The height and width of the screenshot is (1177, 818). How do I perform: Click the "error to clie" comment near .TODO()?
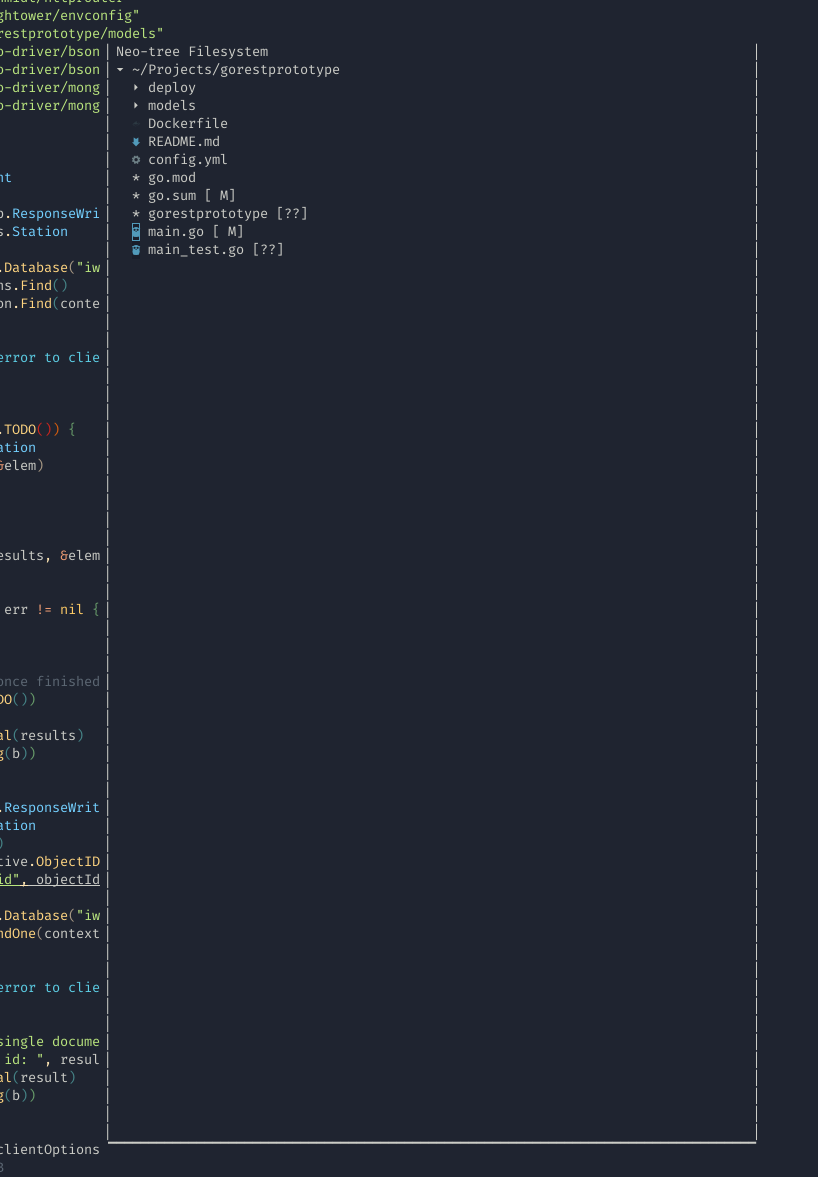point(50,358)
